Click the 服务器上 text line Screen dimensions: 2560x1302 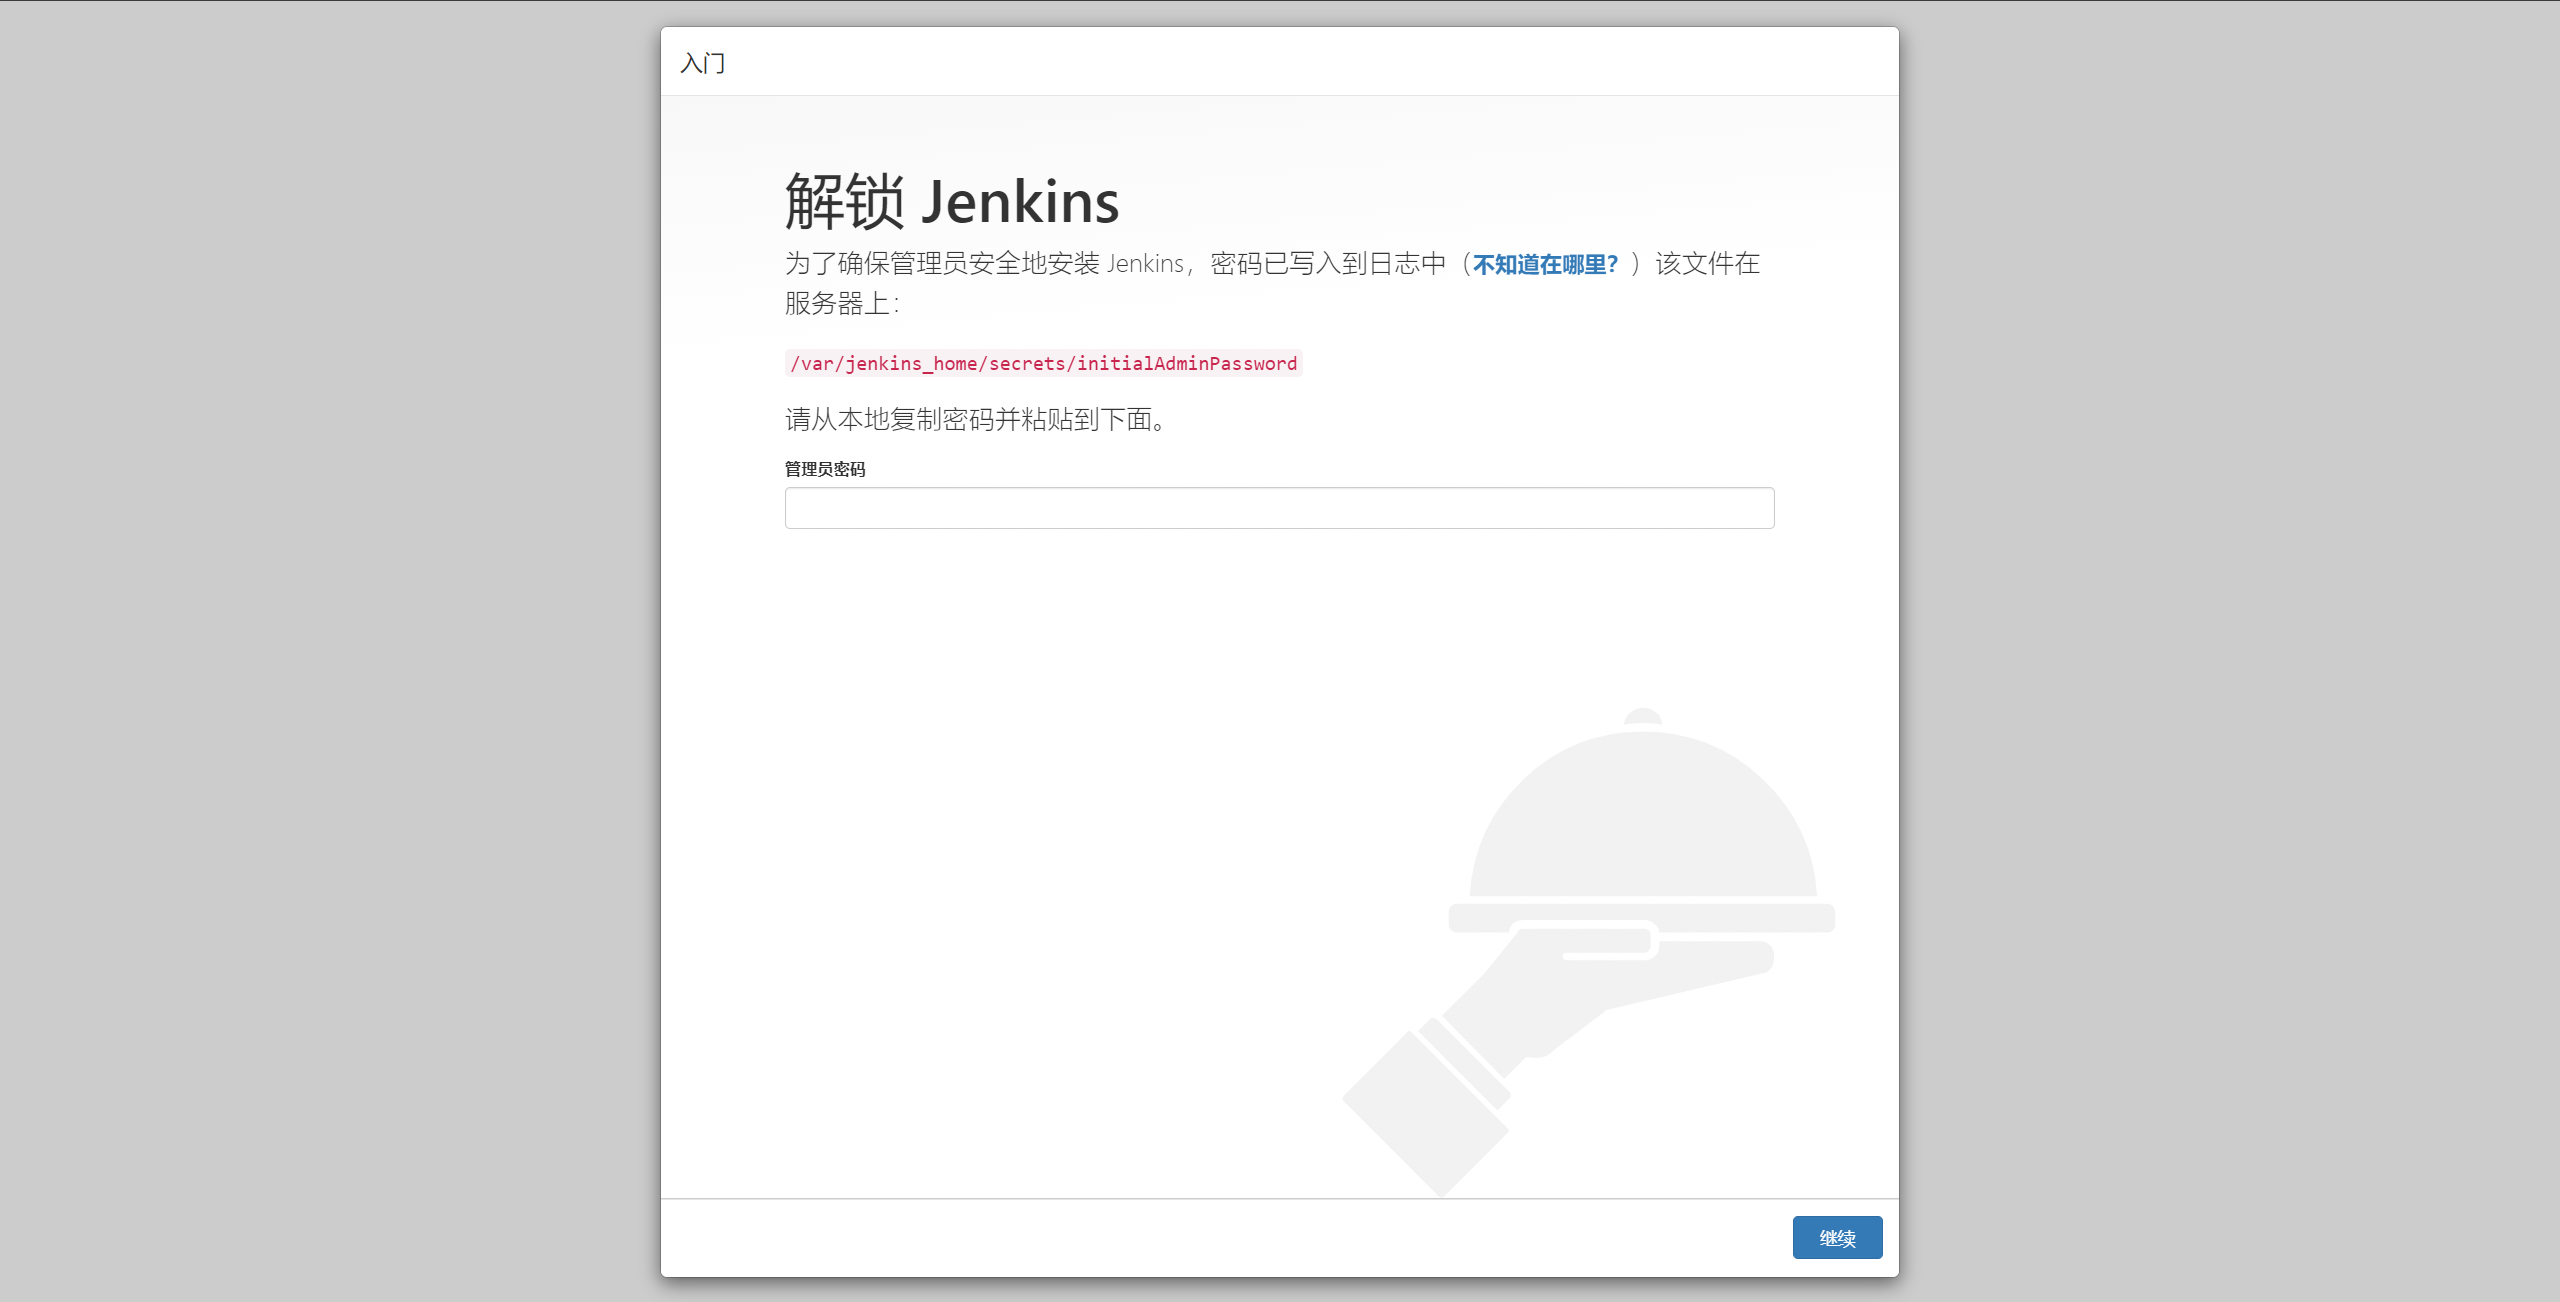pyautogui.click(x=840, y=304)
